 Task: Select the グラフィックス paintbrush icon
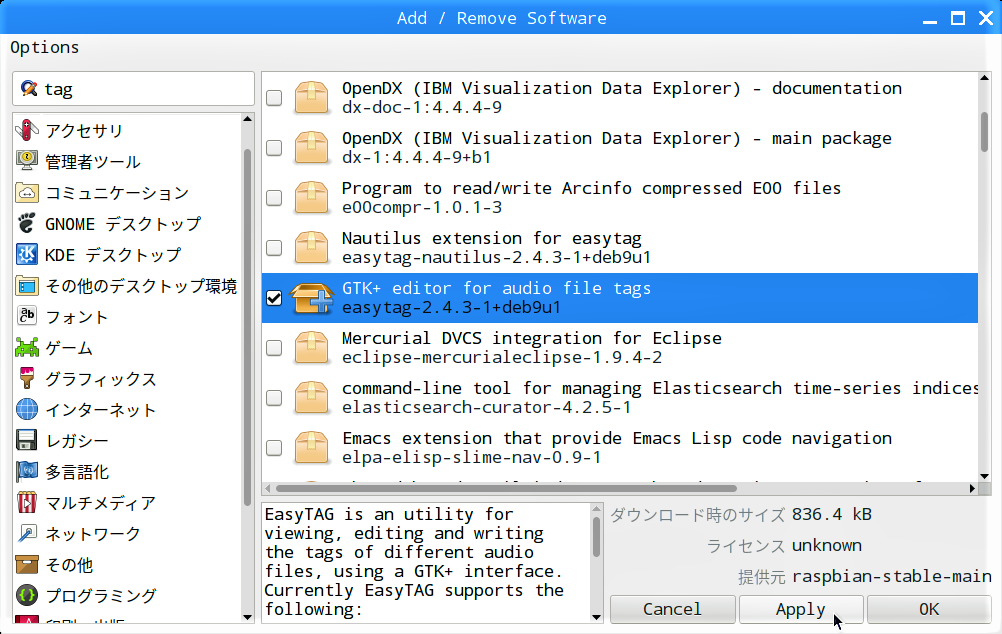[27, 378]
